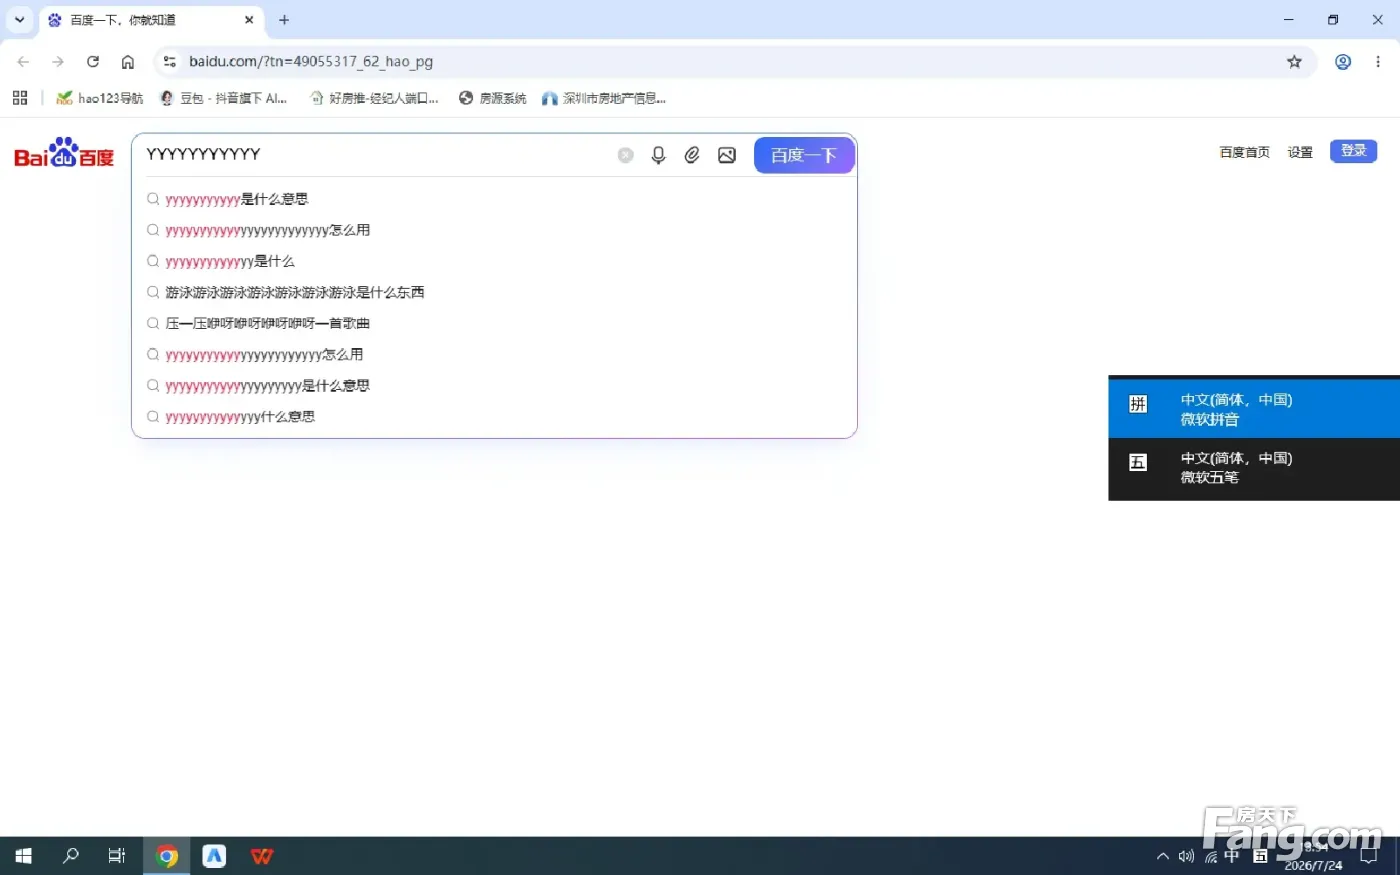The height and width of the screenshot is (875, 1400).
Task: Click the address bar URL
Action: click(x=311, y=62)
